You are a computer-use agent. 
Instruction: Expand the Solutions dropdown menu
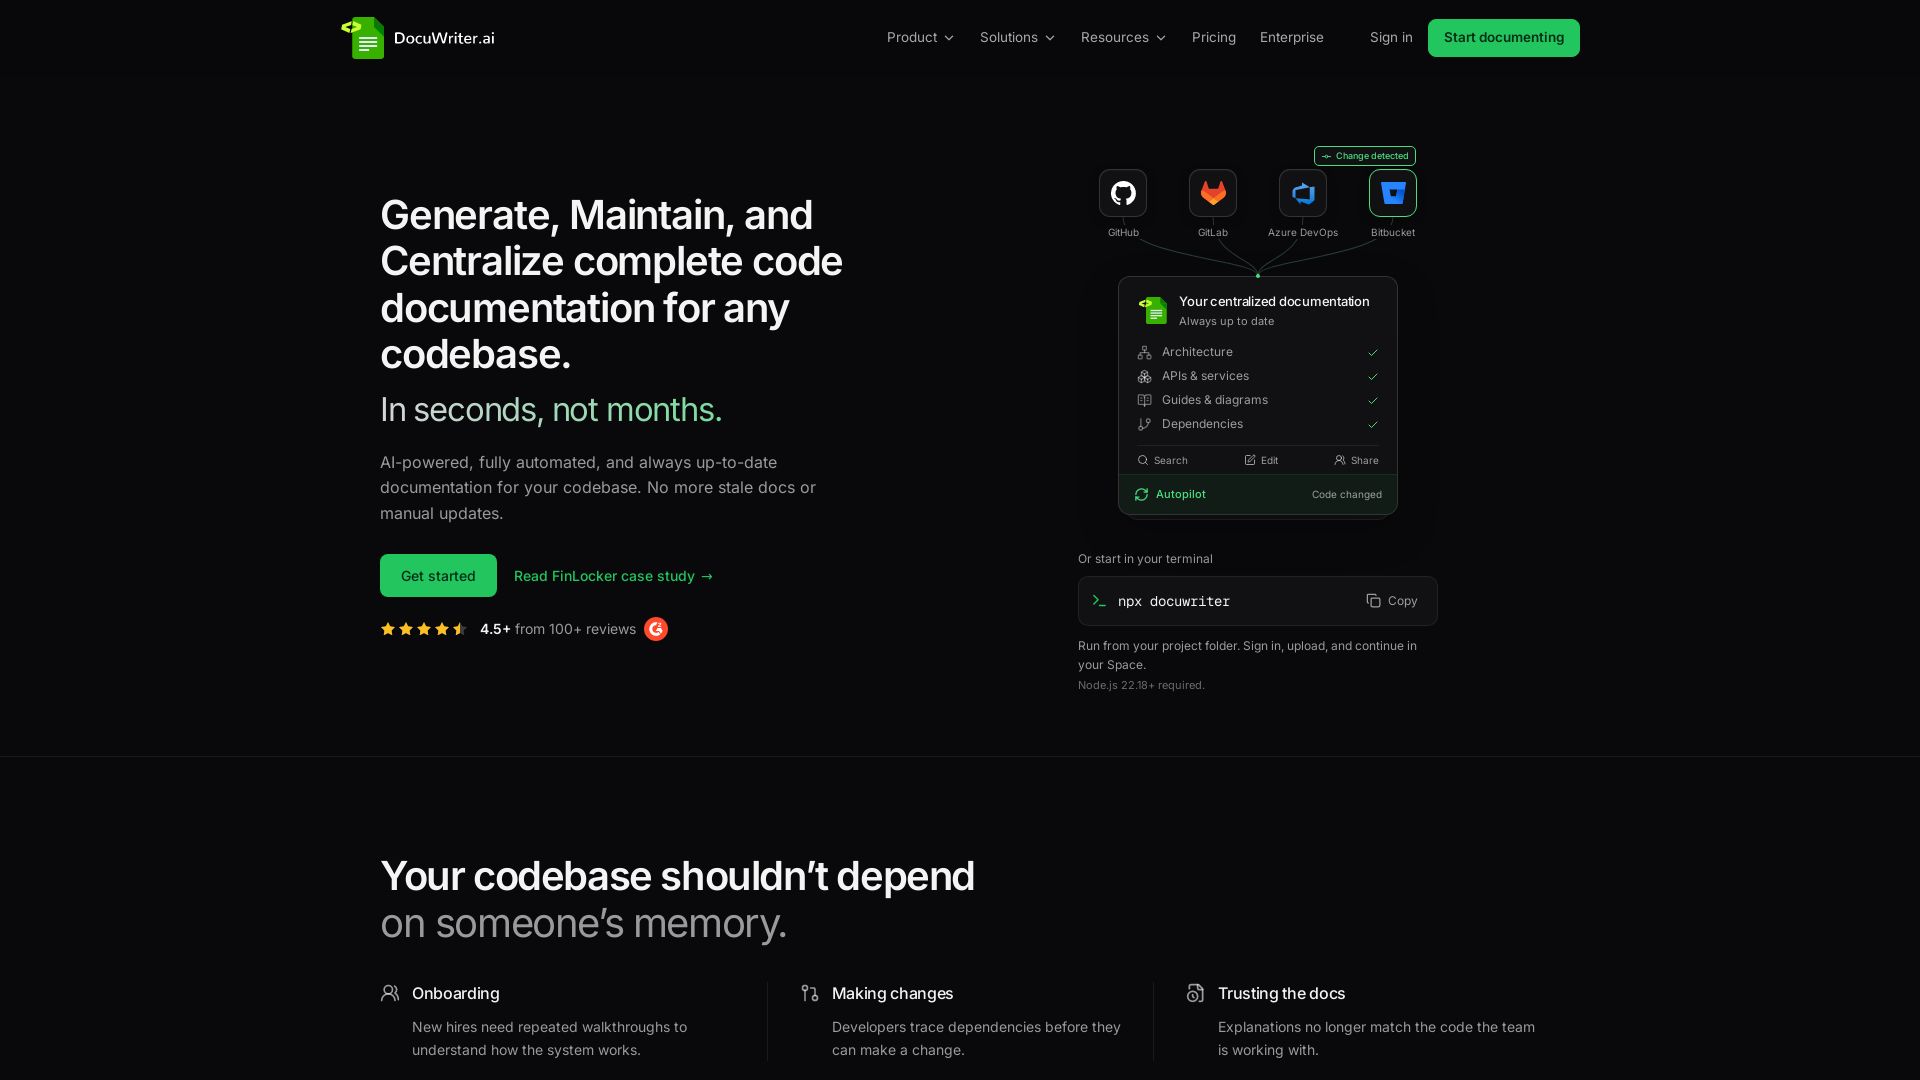point(1017,38)
